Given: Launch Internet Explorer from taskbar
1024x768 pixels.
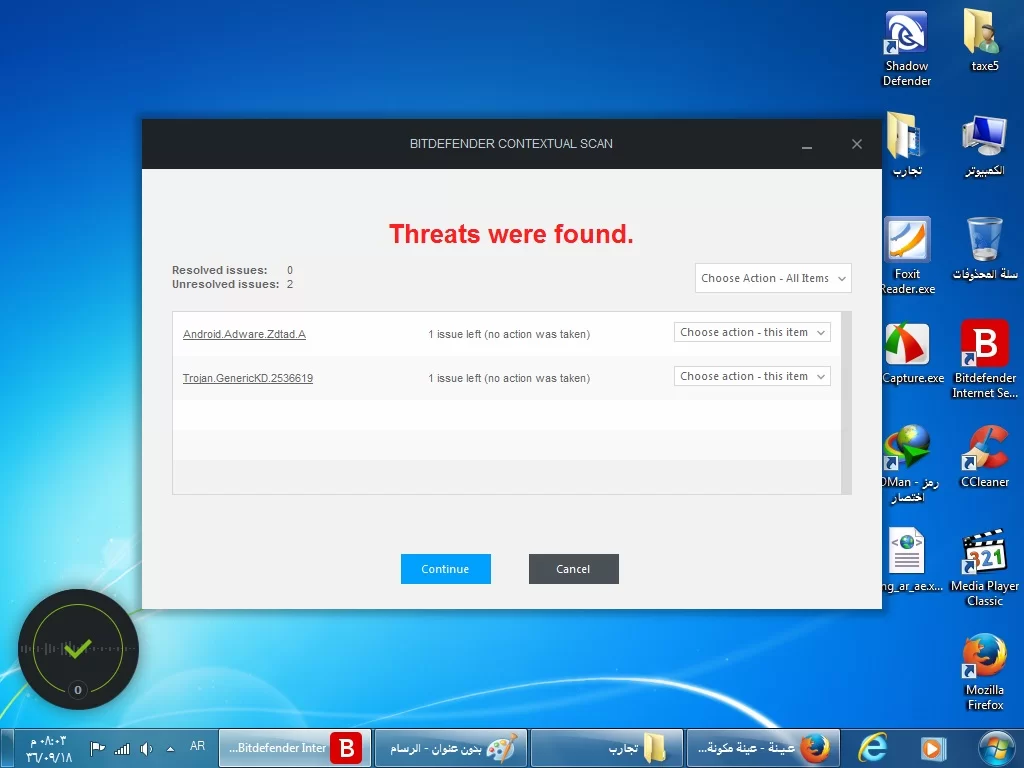Looking at the screenshot, I should point(872,748).
